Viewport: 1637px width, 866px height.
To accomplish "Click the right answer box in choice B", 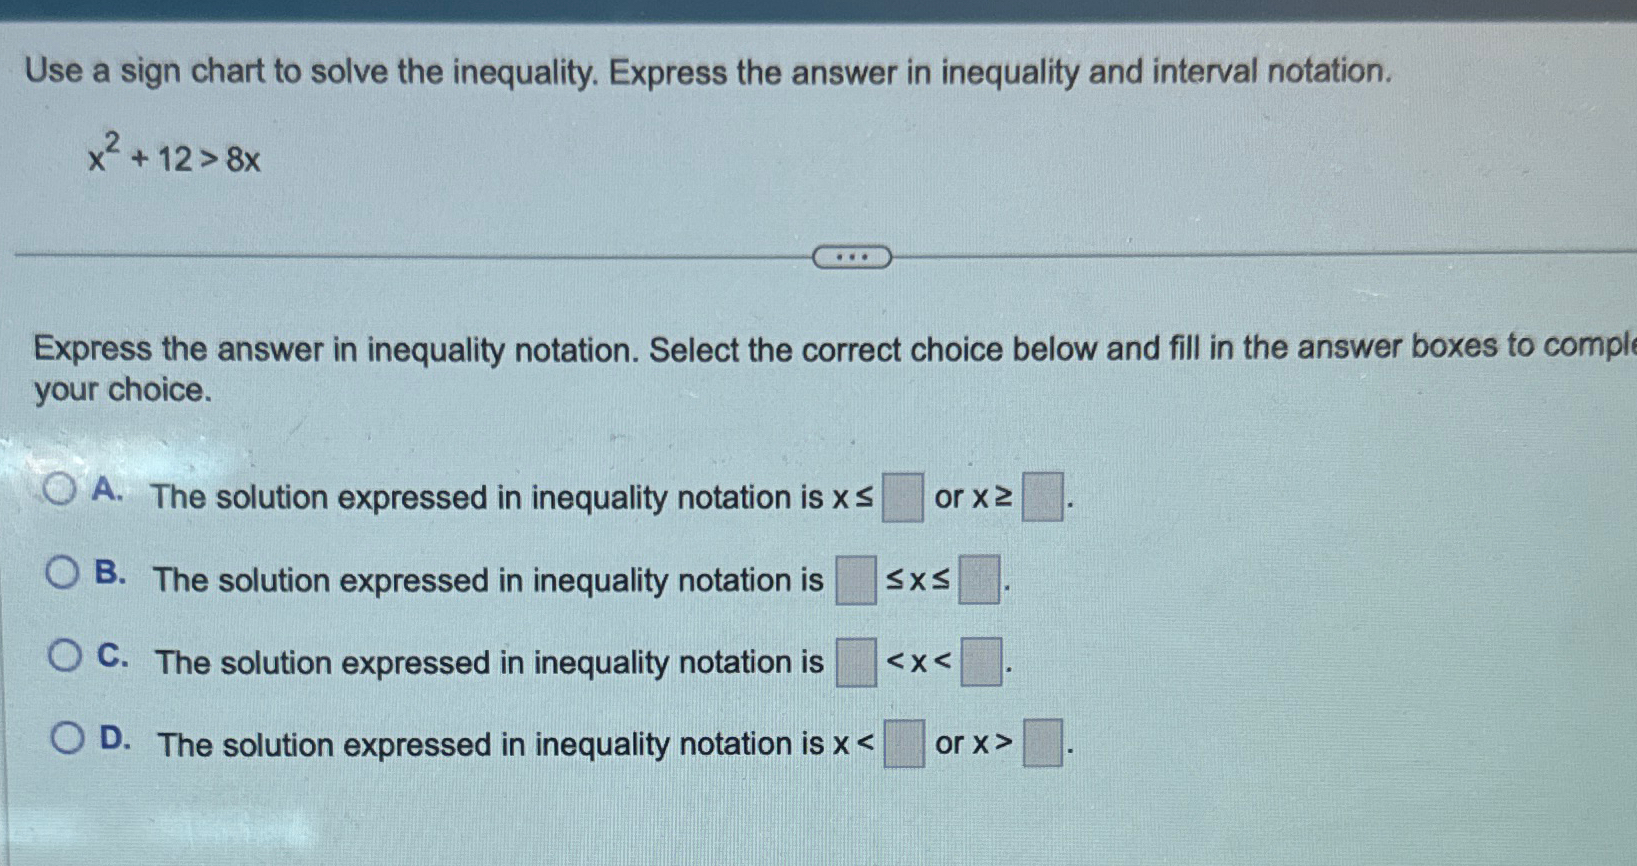I will (978, 580).
